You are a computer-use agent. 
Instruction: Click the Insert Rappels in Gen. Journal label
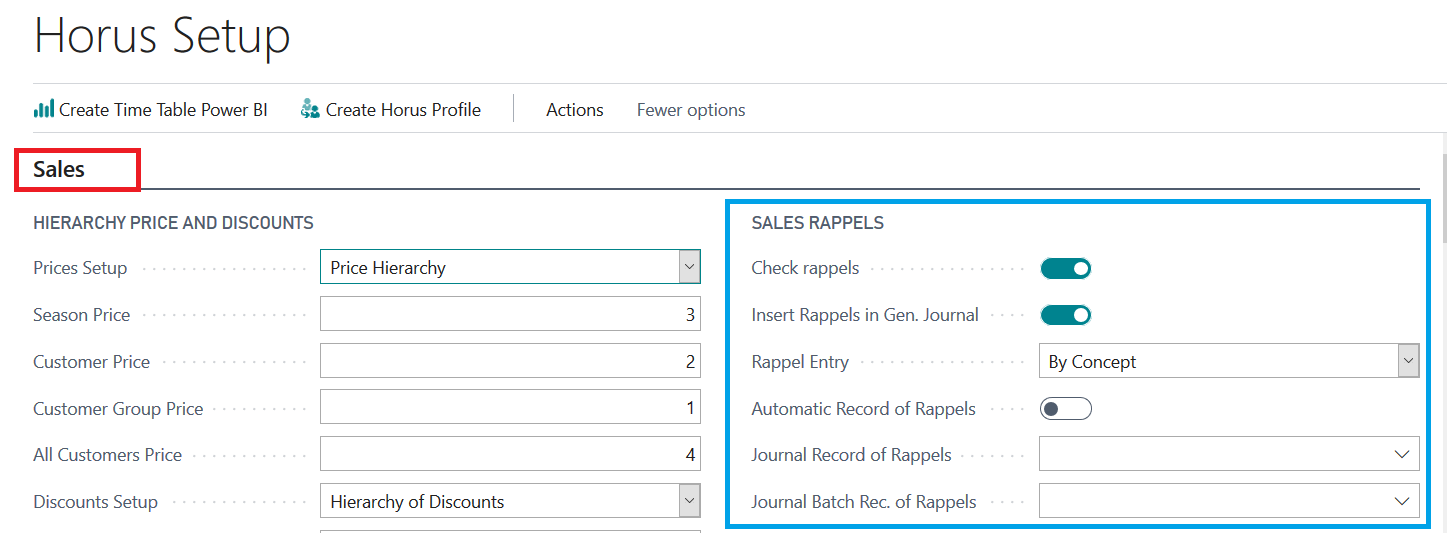point(865,315)
